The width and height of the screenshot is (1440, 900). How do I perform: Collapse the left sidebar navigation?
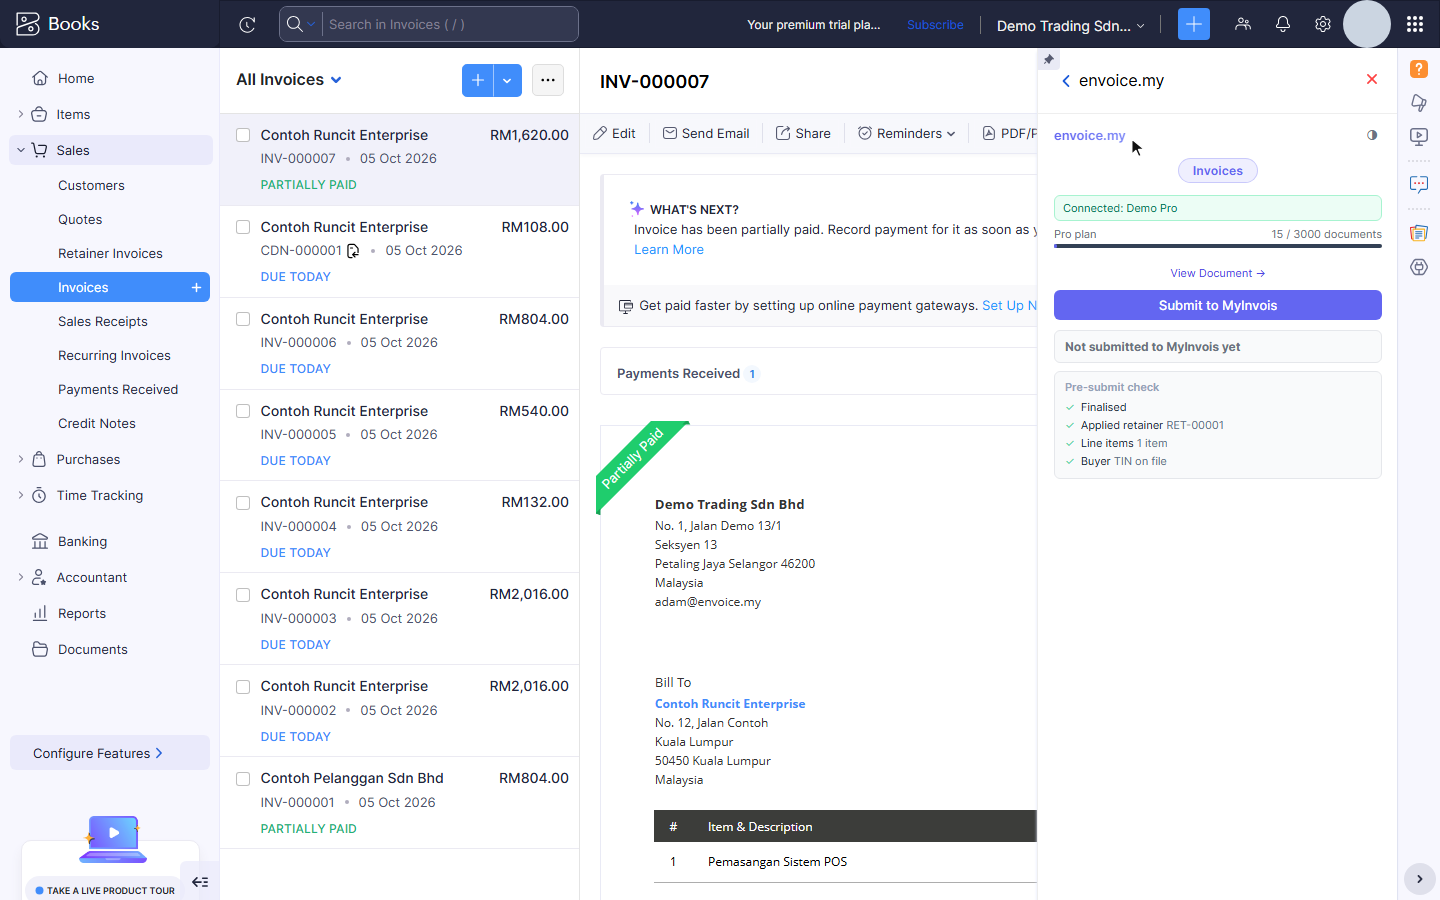click(200, 882)
